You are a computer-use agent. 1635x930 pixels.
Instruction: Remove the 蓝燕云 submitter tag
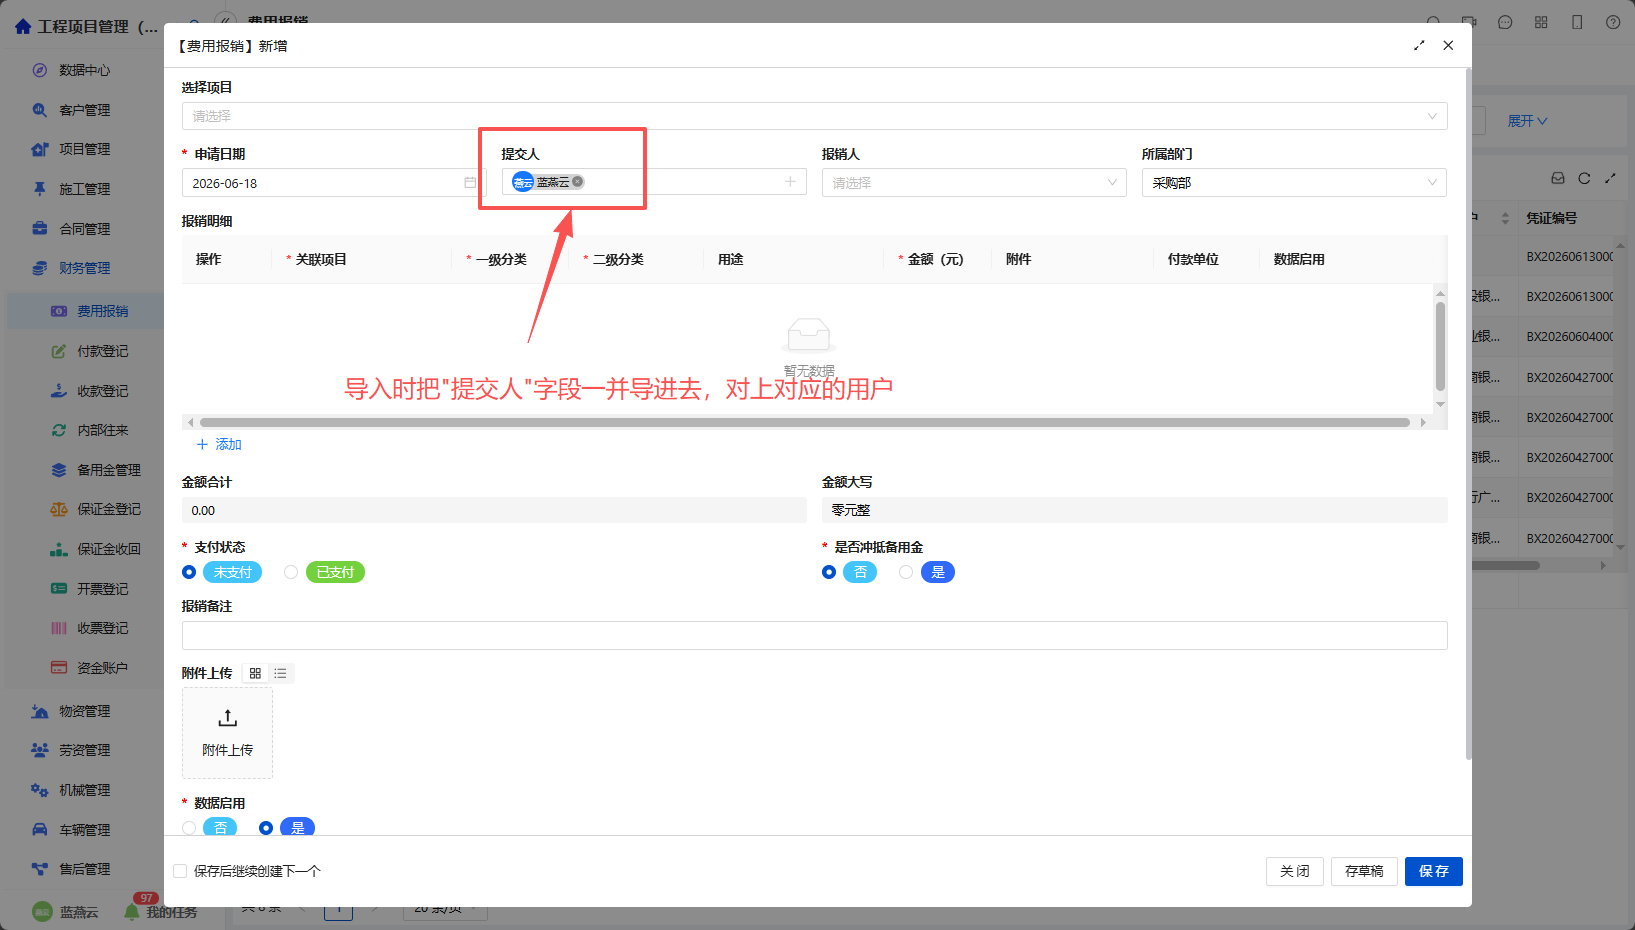[578, 182]
